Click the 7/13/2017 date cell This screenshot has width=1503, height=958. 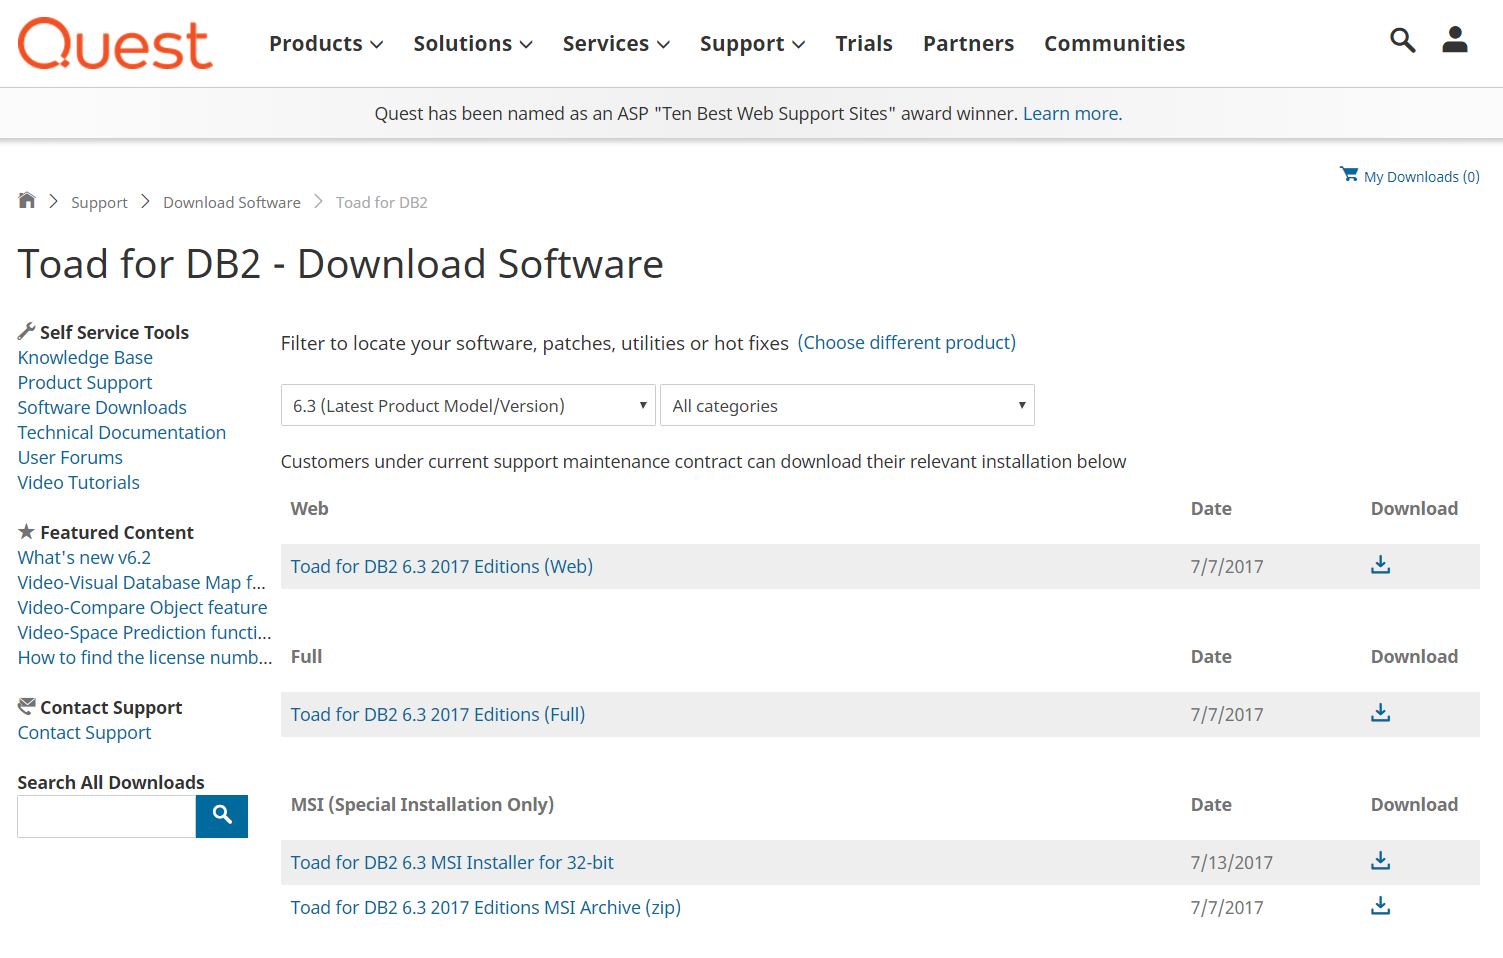[1231, 863]
